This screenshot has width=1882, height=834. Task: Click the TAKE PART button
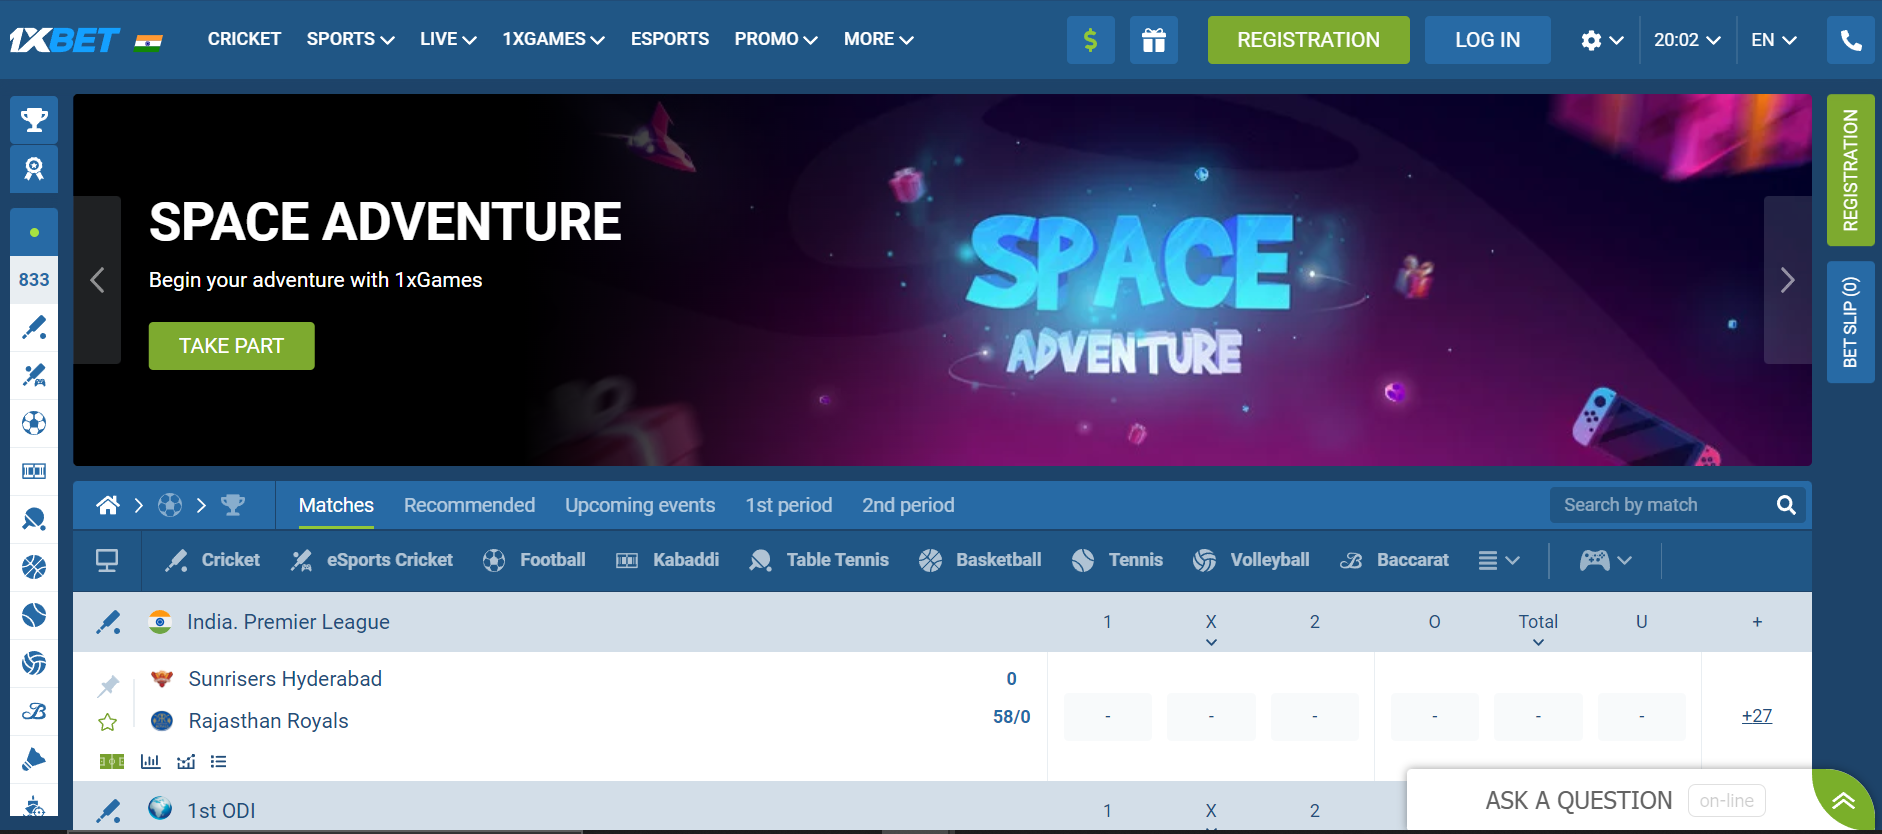click(232, 346)
